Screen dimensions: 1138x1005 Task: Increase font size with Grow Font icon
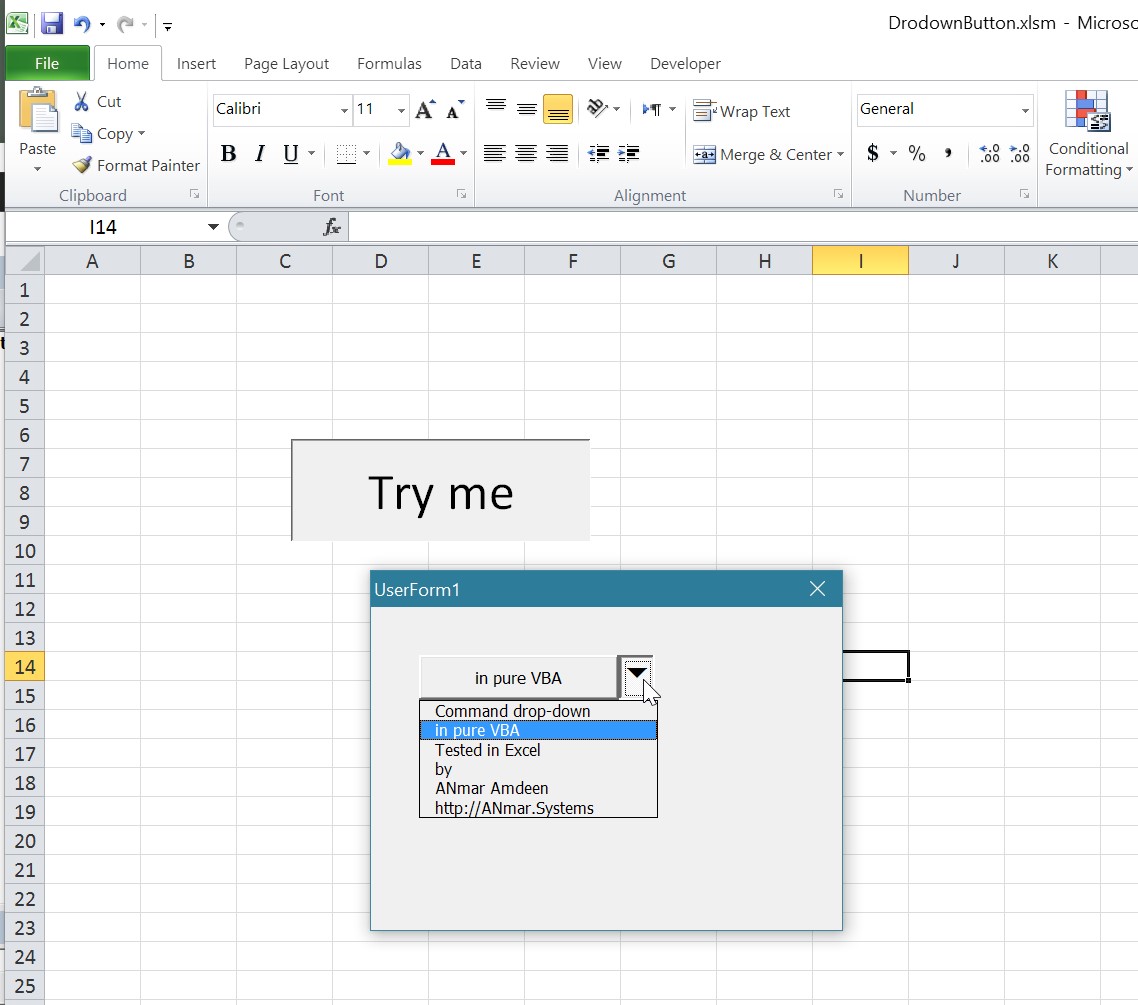click(x=425, y=110)
